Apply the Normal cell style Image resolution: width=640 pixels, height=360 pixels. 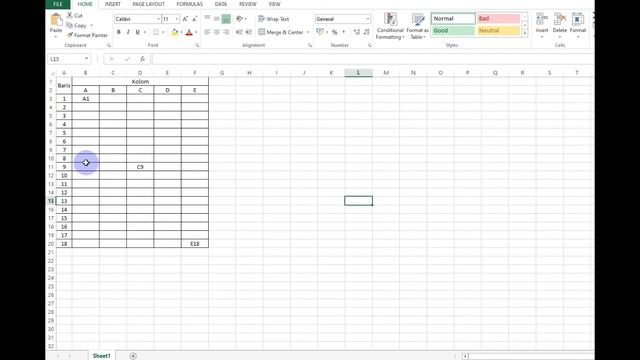(453, 18)
